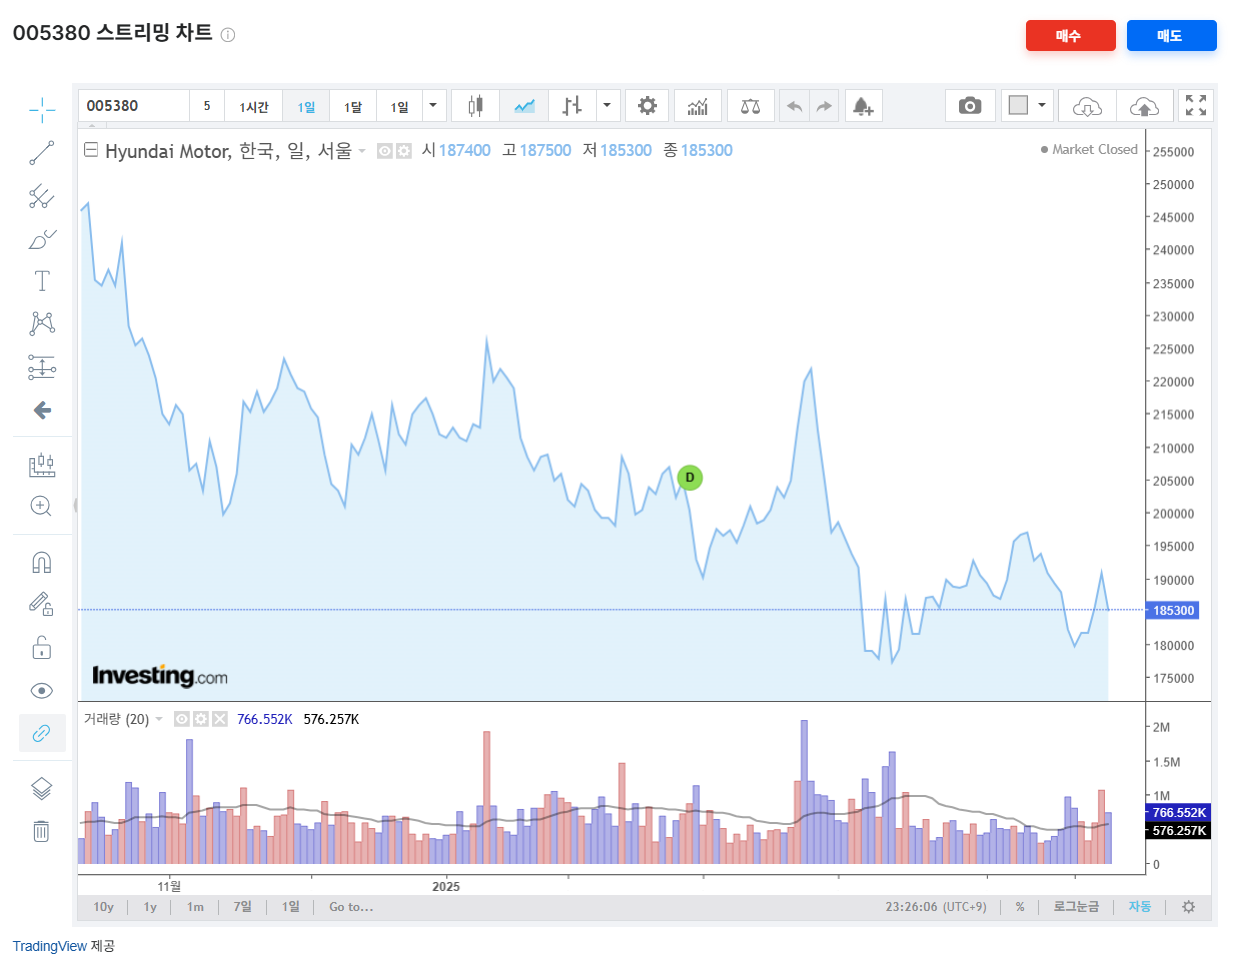Select the 1m date range

point(195,907)
